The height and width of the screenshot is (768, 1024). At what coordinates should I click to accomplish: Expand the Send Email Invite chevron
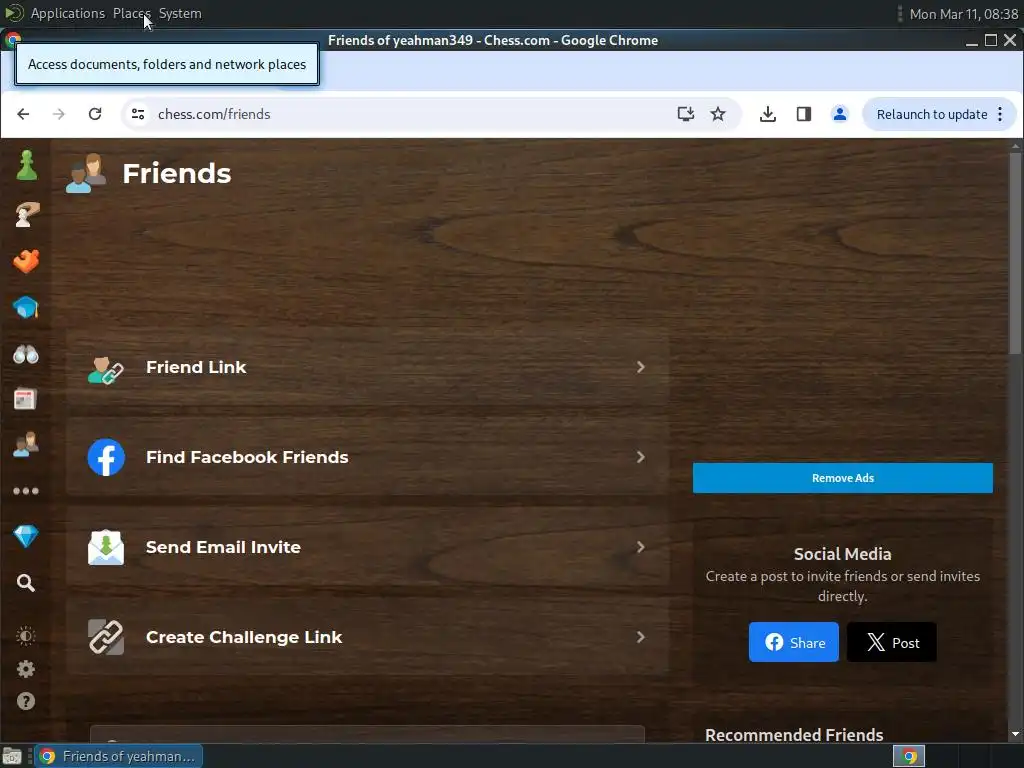coord(641,547)
